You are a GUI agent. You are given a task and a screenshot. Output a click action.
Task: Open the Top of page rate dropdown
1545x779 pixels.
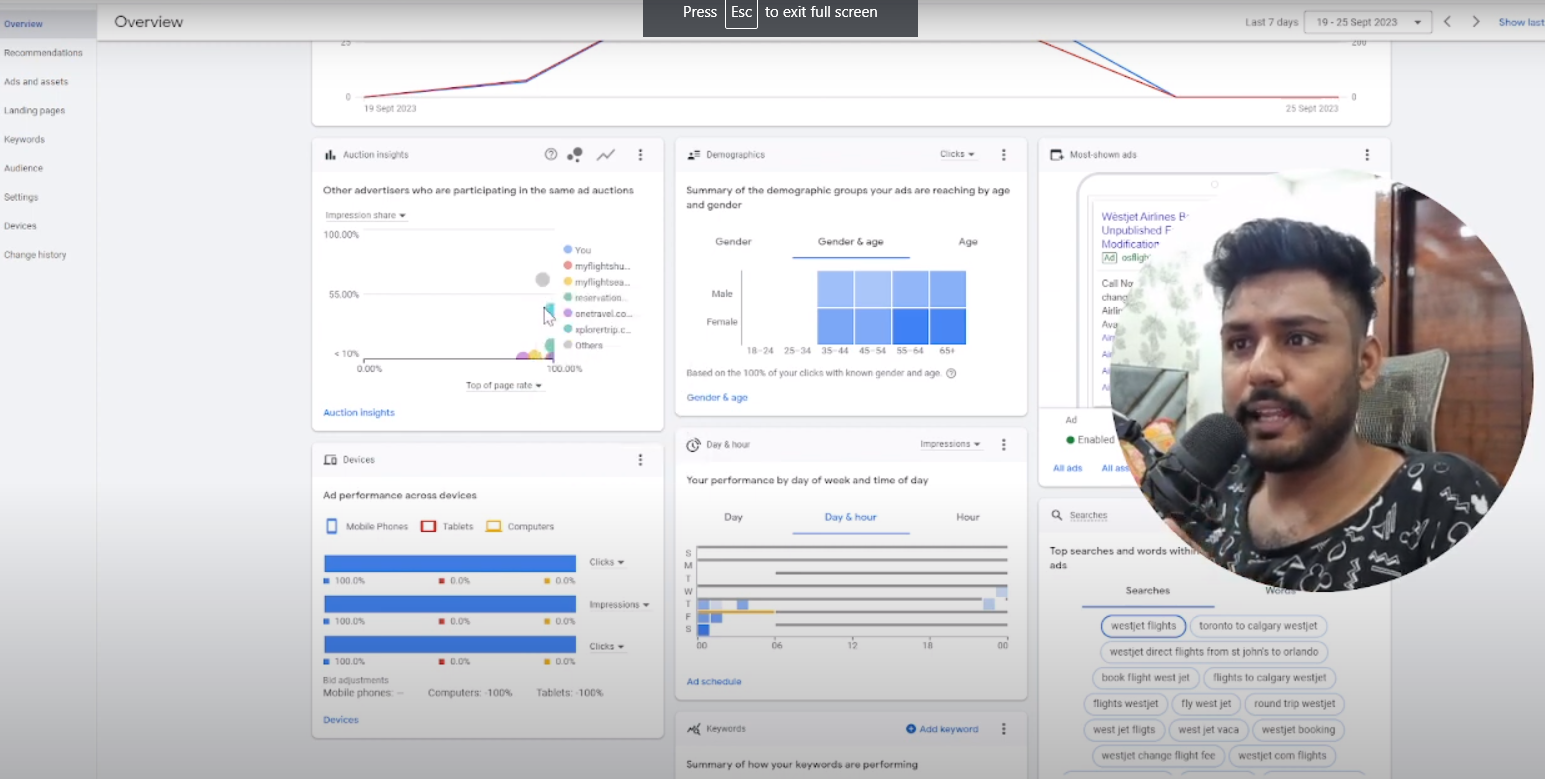[504, 385]
